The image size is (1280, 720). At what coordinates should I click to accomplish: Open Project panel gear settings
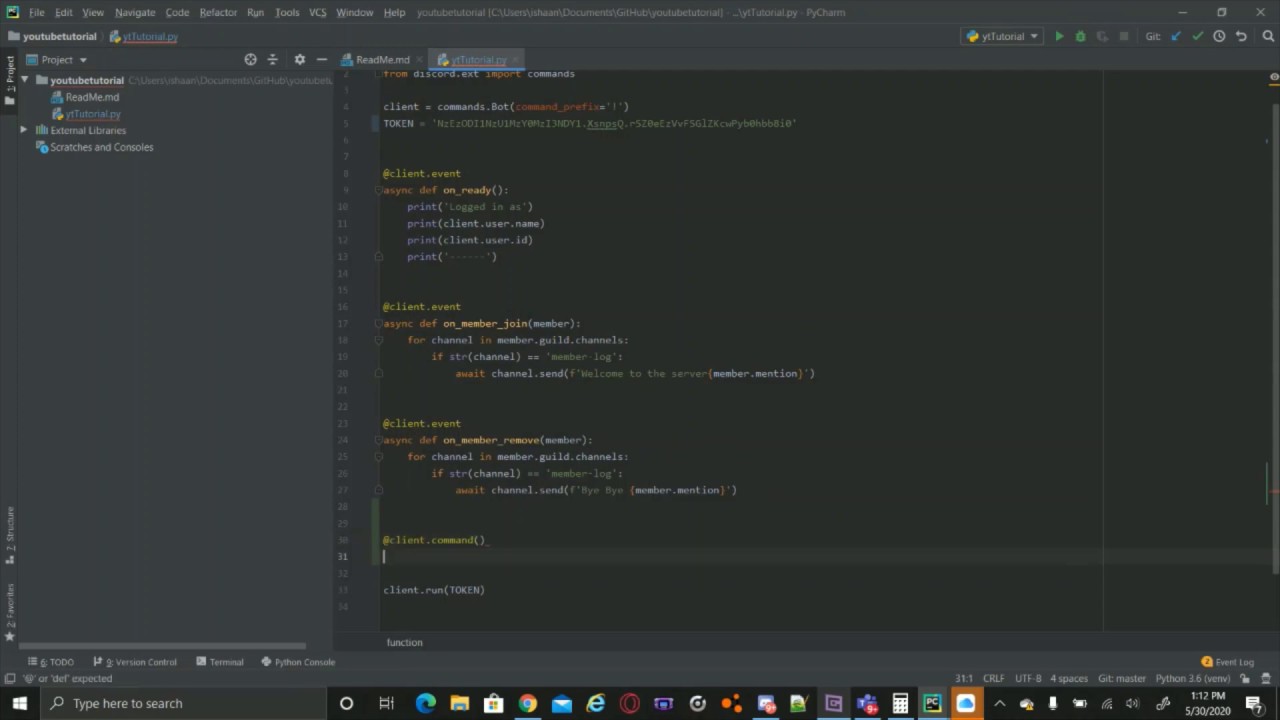pyautogui.click(x=299, y=59)
